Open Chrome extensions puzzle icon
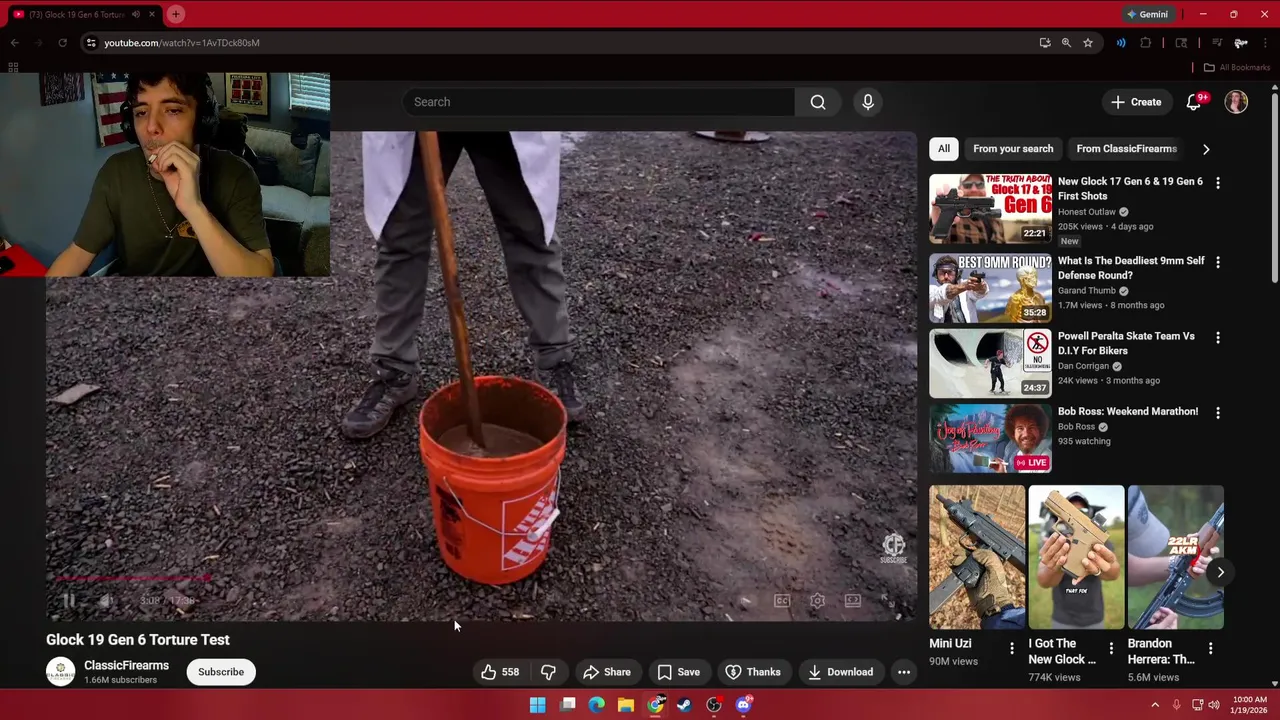Screen dimensions: 1280x720 point(1146,43)
